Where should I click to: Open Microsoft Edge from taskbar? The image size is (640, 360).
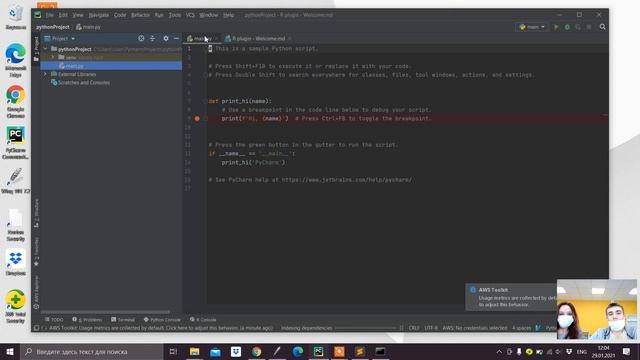[x=298, y=351]
